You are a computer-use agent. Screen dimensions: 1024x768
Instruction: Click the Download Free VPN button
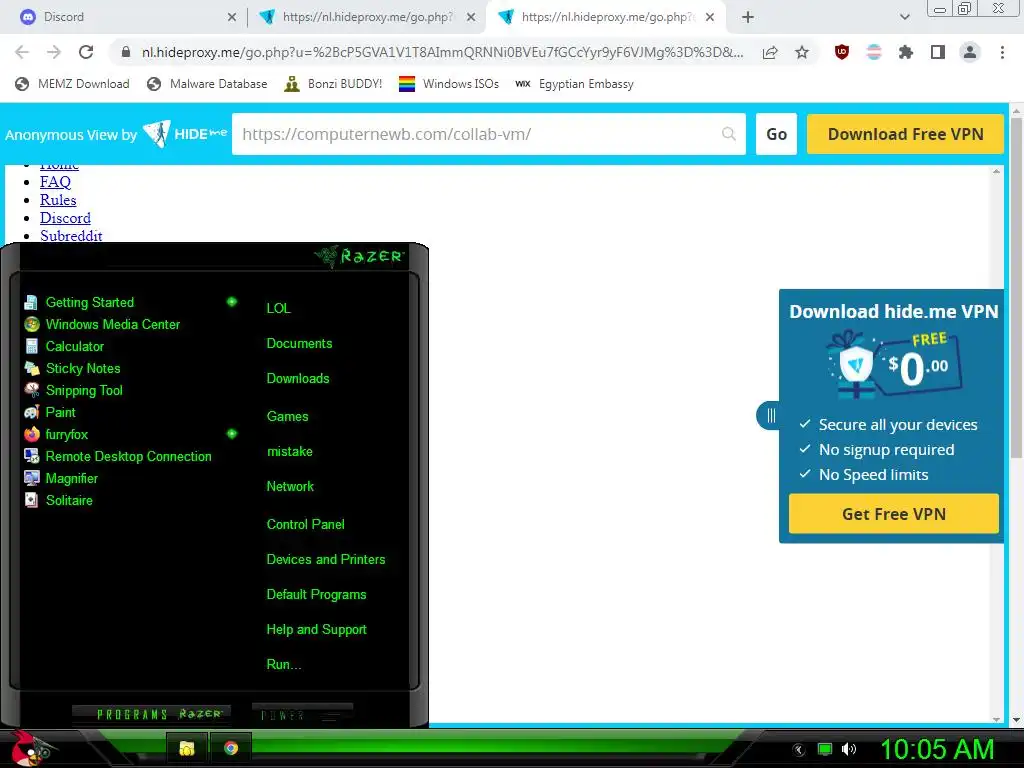[x=905, y=134]
